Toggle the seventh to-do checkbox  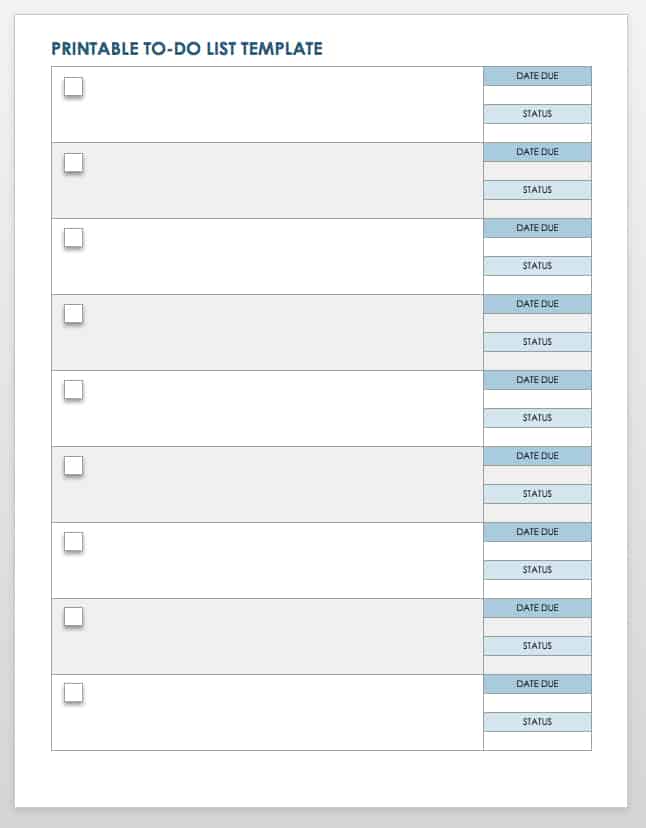pos(73,542)
